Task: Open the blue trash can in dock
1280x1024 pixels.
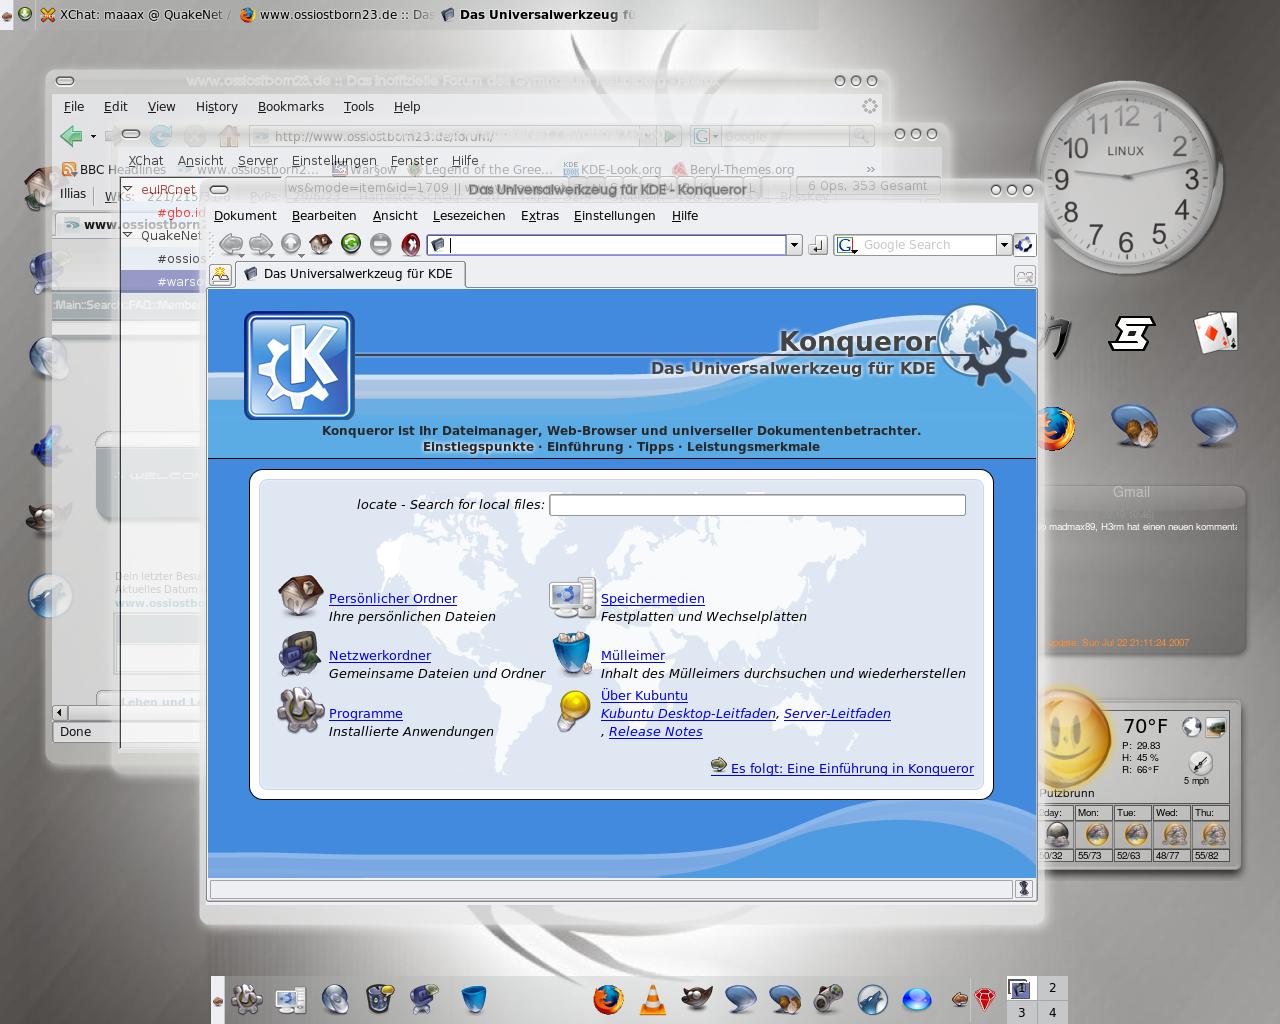Action: (474, 998)
